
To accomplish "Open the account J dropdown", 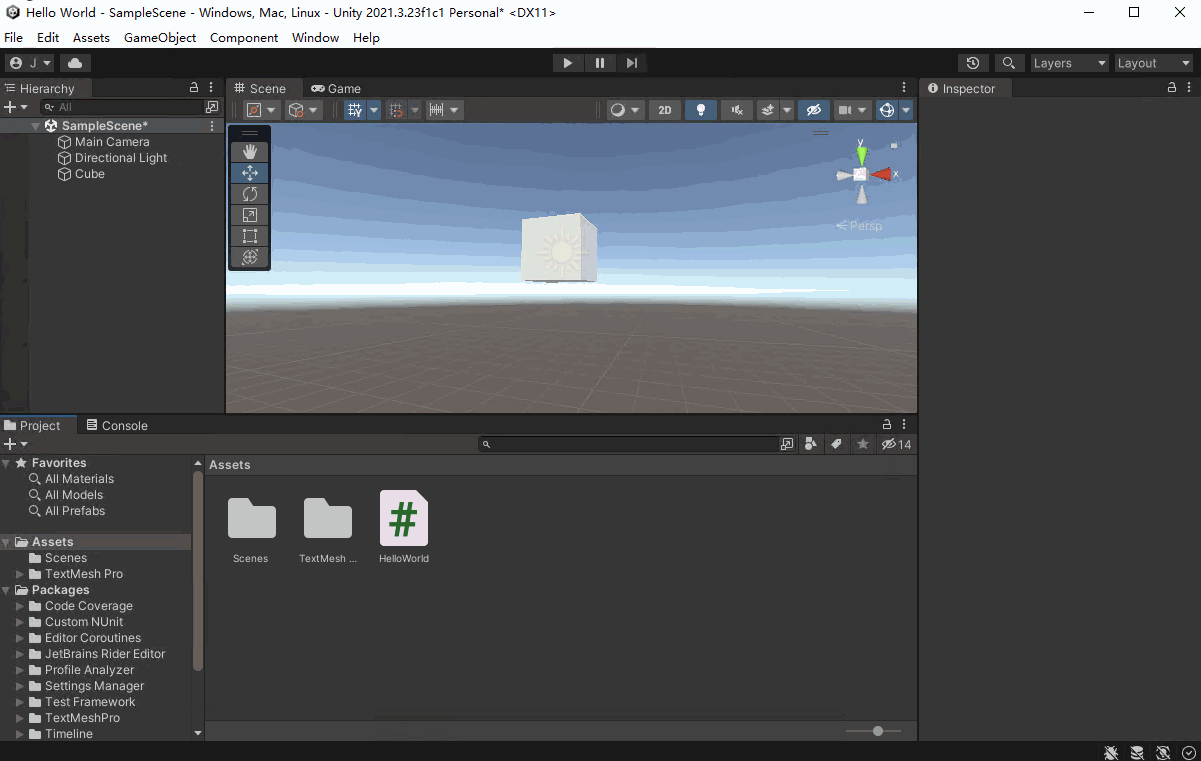I will [x=30, y=63].
